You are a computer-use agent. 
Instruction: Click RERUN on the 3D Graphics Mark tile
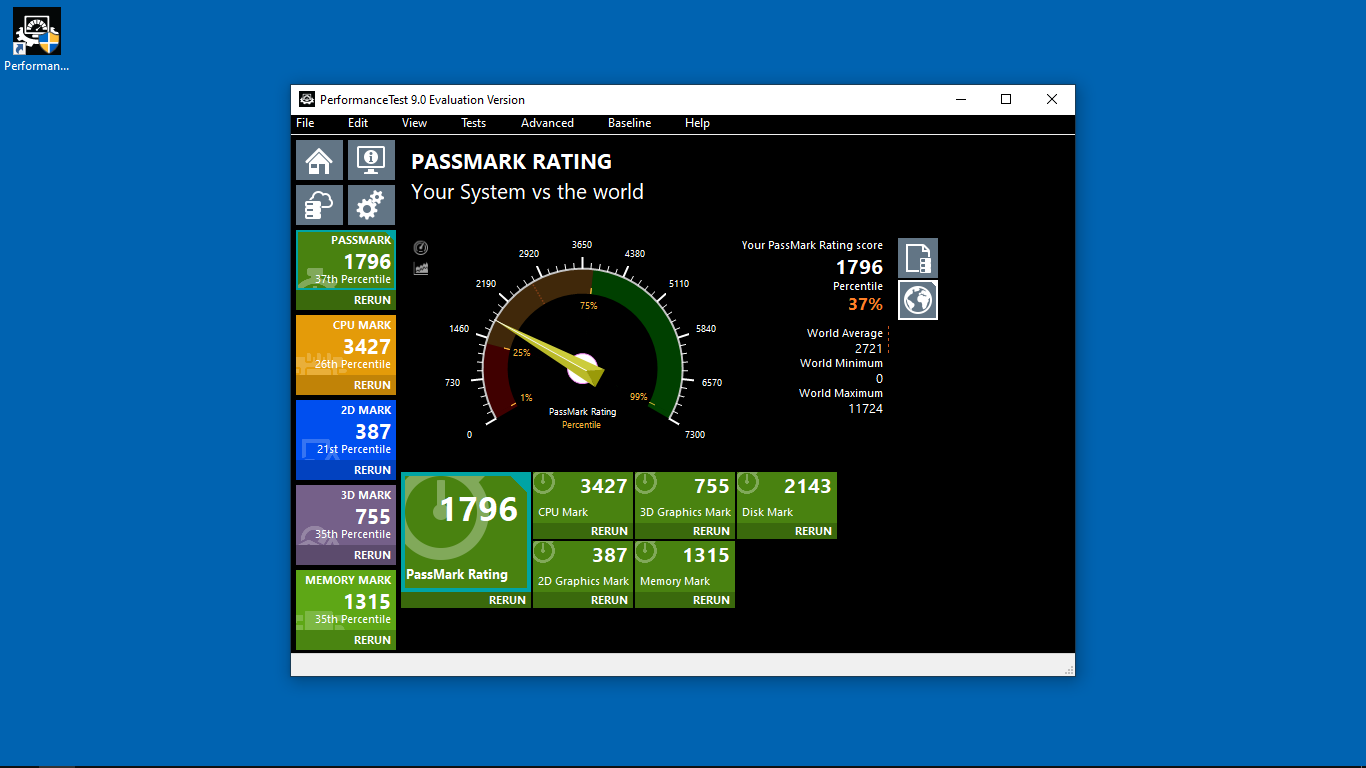711,531
